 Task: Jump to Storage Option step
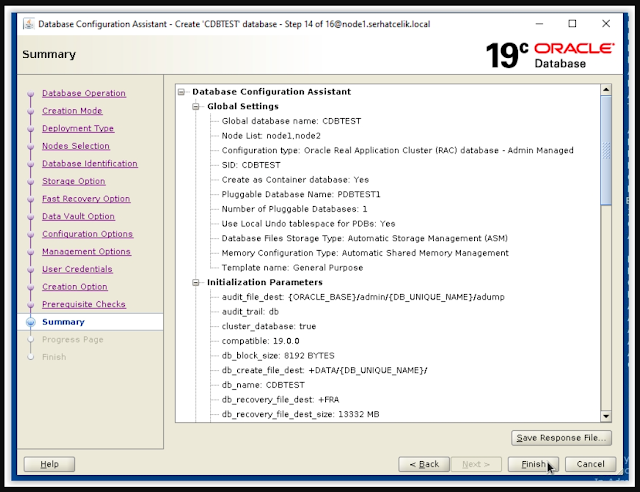(x=74, y=181)
